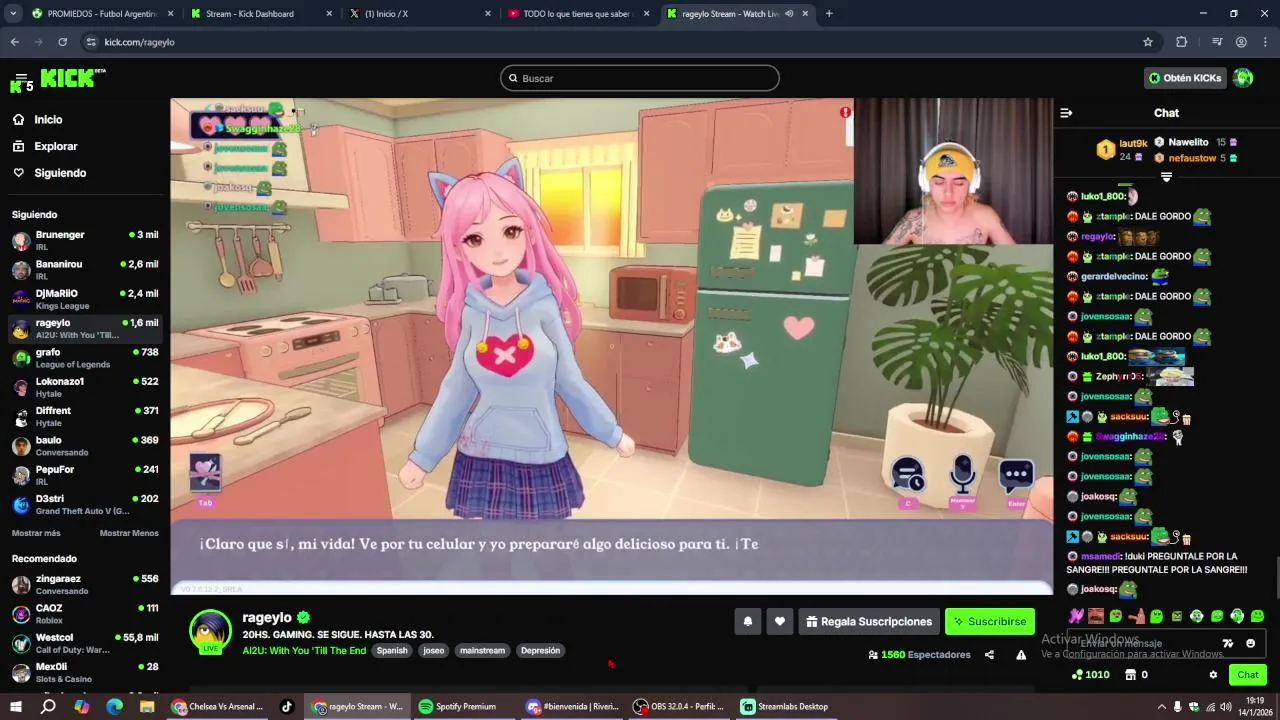Open grafo channel in sidebar

point(85,357)
